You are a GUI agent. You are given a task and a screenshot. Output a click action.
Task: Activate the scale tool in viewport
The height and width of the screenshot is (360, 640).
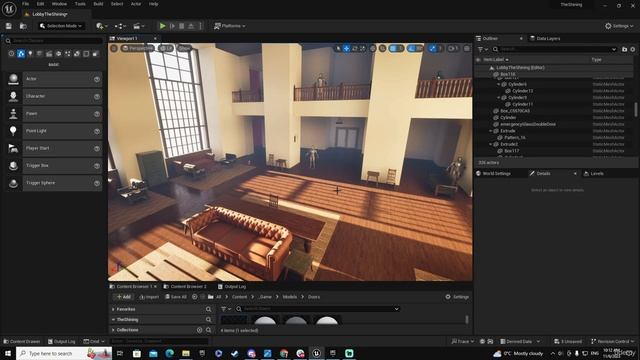click(x=362, y=48)
